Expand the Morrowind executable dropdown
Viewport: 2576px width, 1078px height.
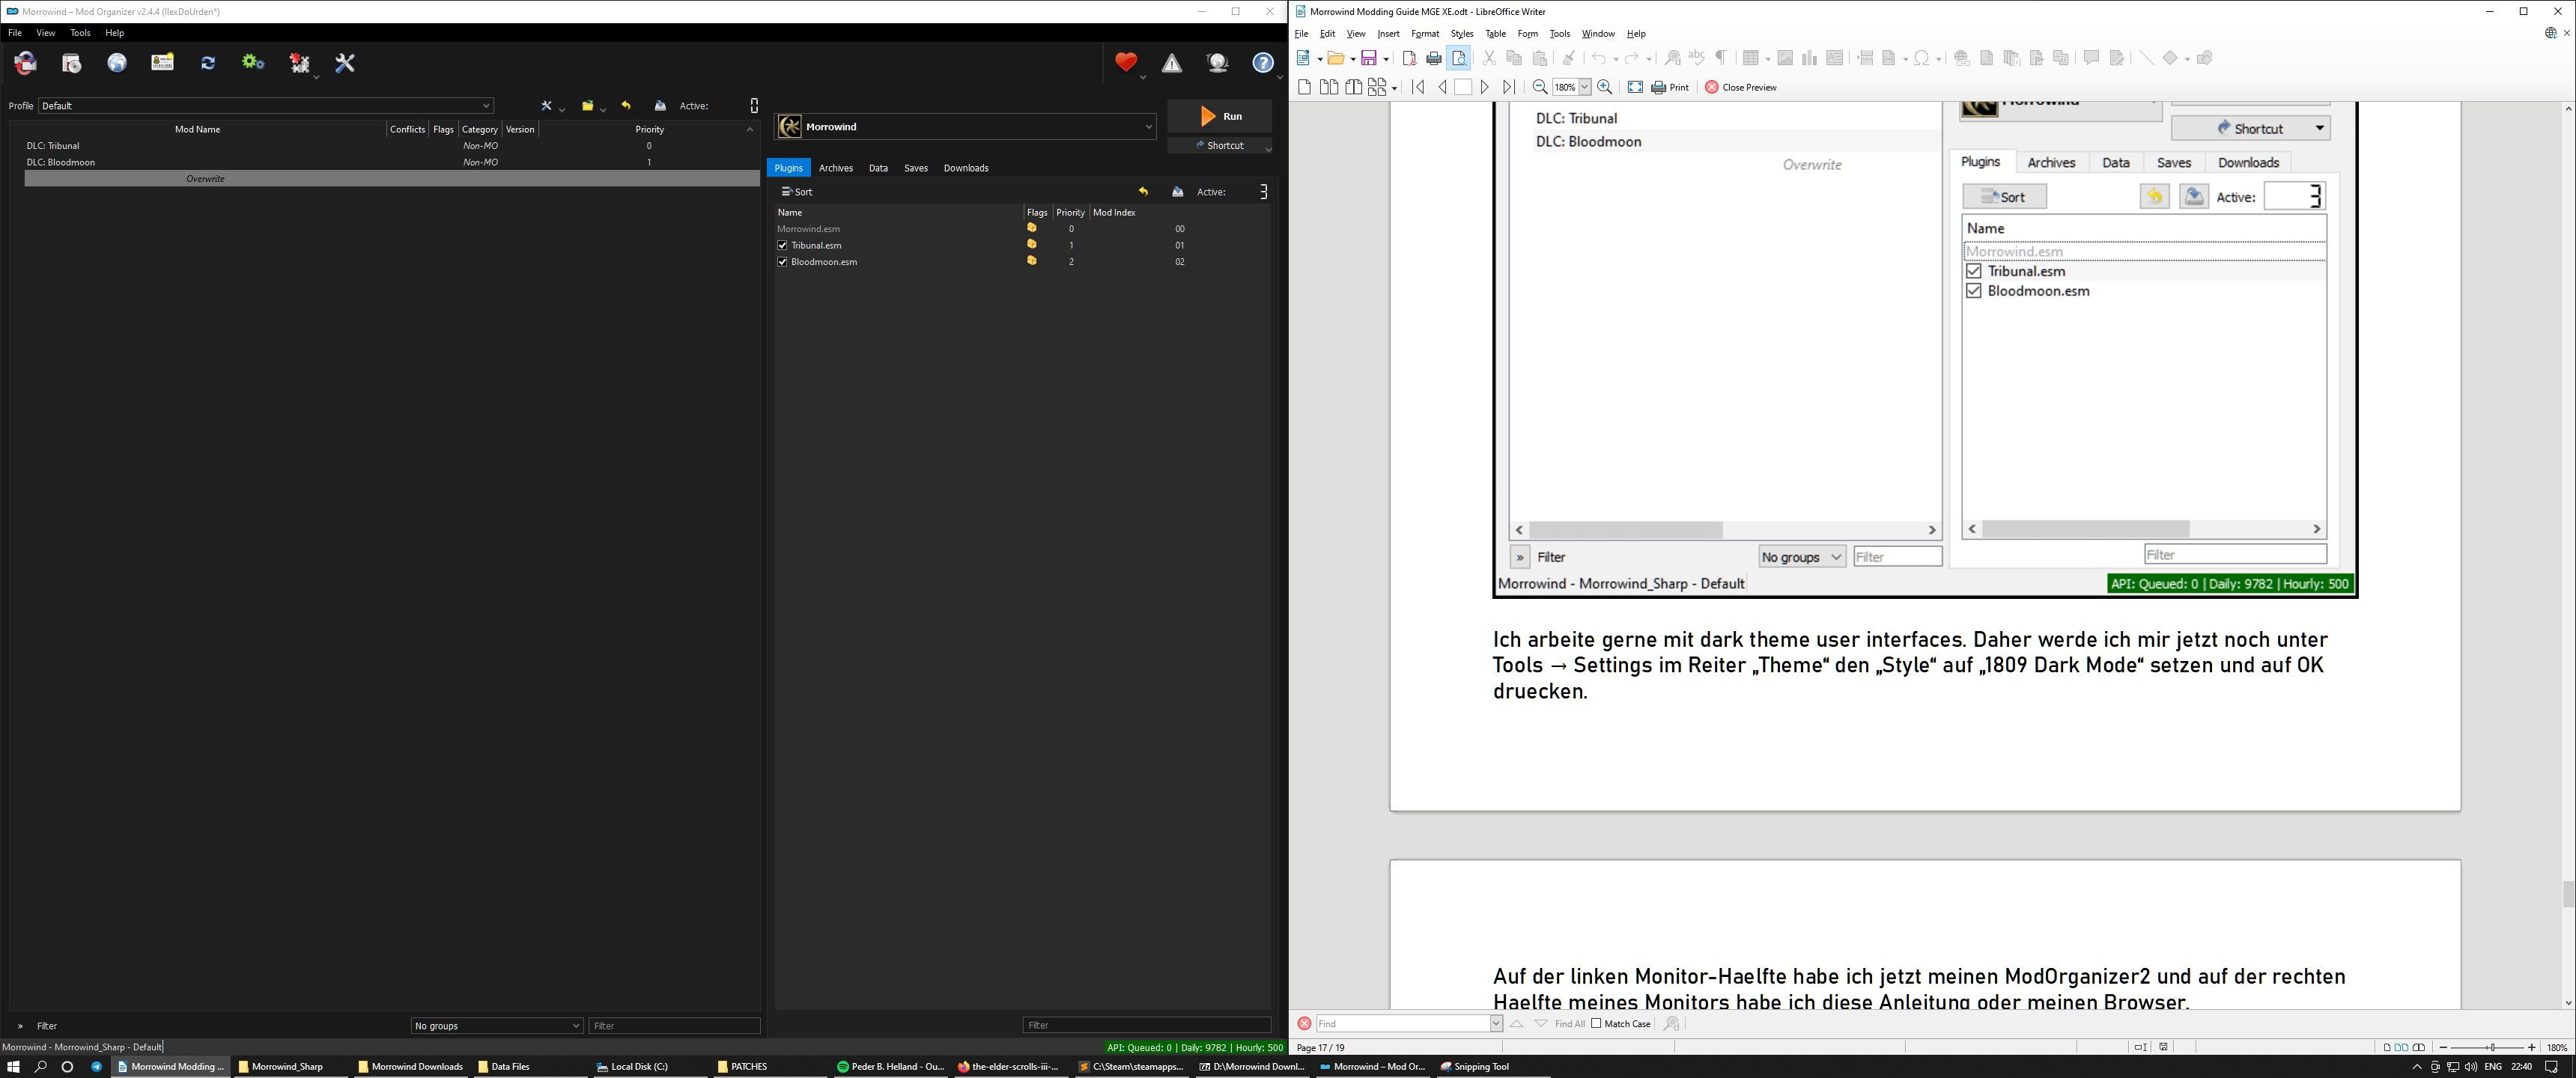pos(1148,127)
